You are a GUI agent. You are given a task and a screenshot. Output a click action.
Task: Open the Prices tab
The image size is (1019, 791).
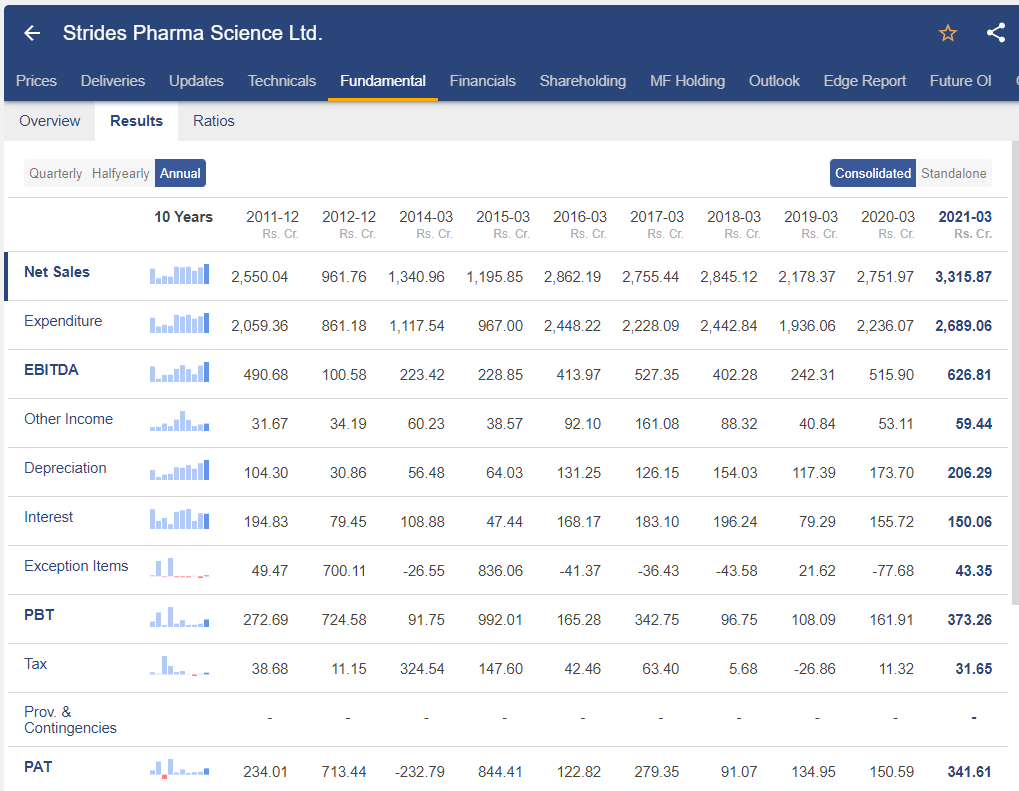(x=36, y=81)
